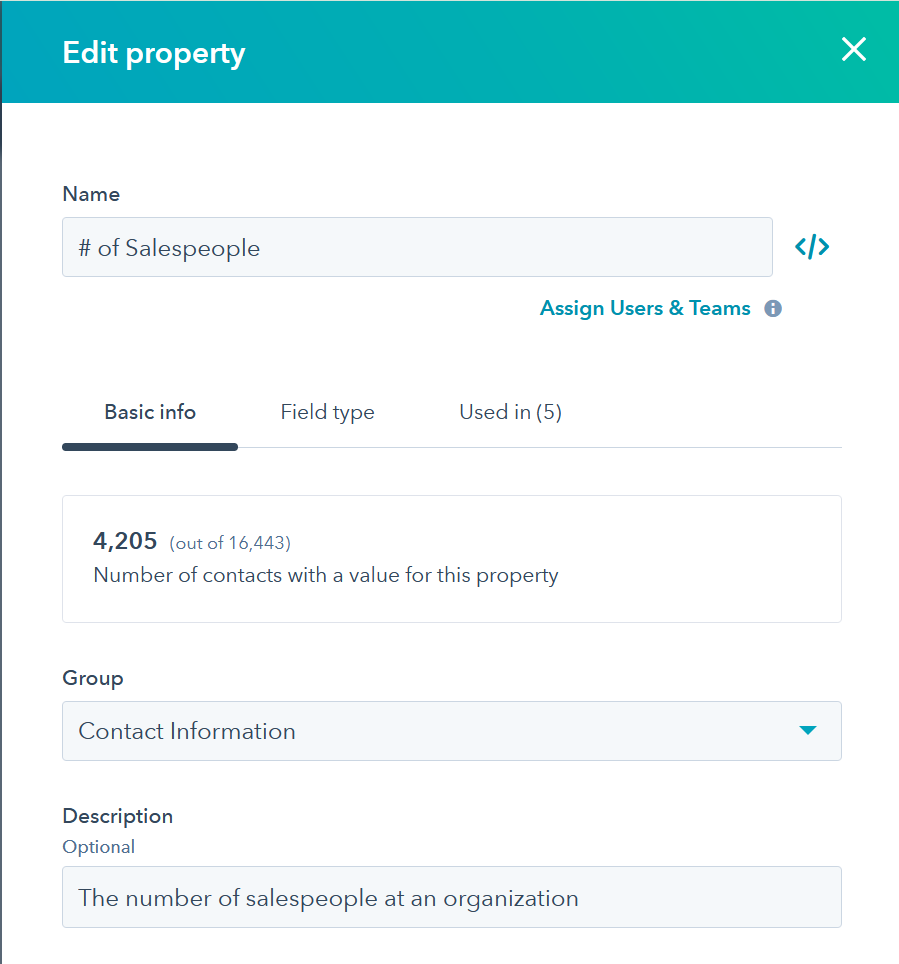The width and height of the screenshot is (899, 964).
Task: Click the Name field label
Action: 91,194
